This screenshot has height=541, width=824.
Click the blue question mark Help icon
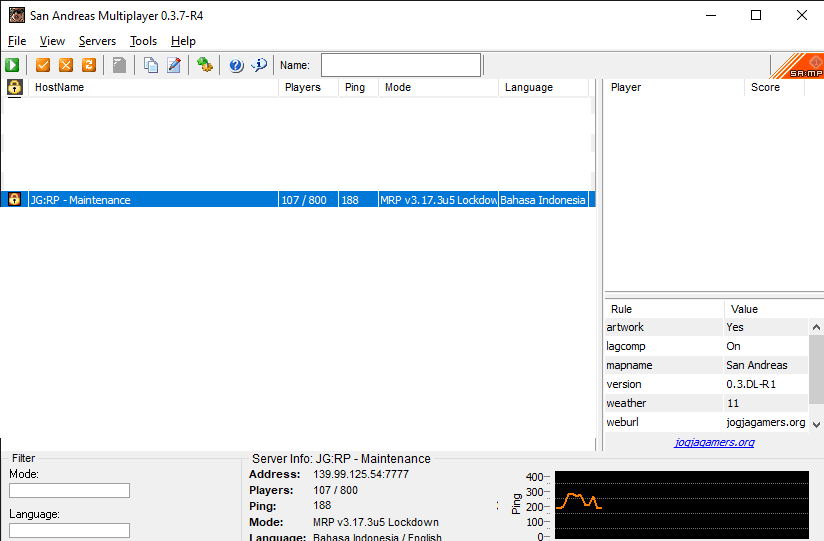[236, 65]
